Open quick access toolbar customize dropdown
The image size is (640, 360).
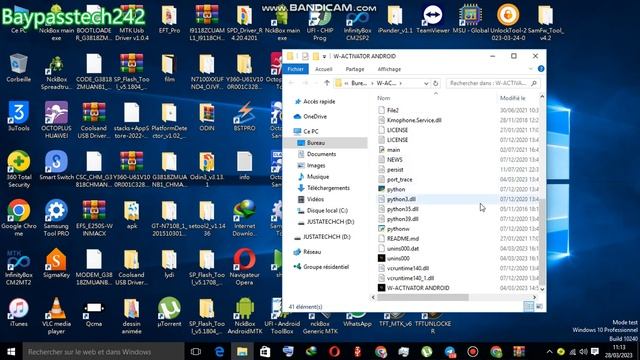tap(324, 56)
